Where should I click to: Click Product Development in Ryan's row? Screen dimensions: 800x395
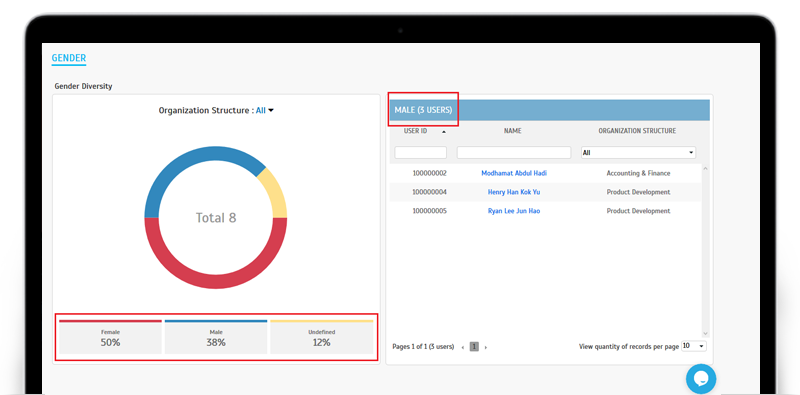point(638,211)
